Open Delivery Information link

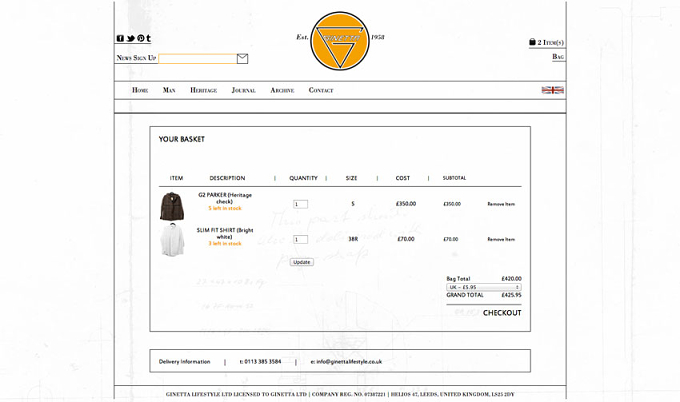[184, 362]
